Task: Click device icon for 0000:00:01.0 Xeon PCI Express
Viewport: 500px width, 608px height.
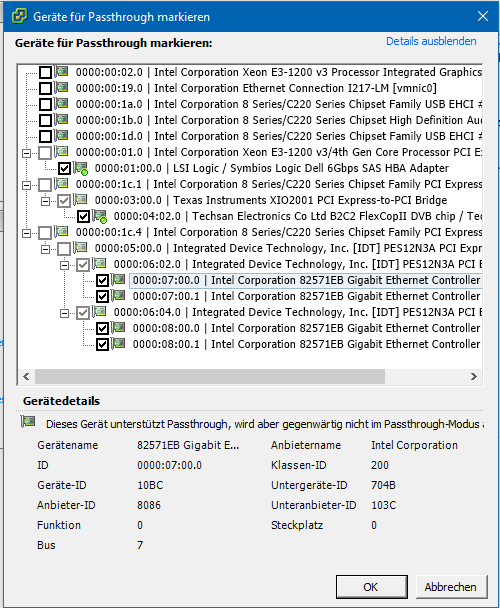Action: (x=61, y=151)
